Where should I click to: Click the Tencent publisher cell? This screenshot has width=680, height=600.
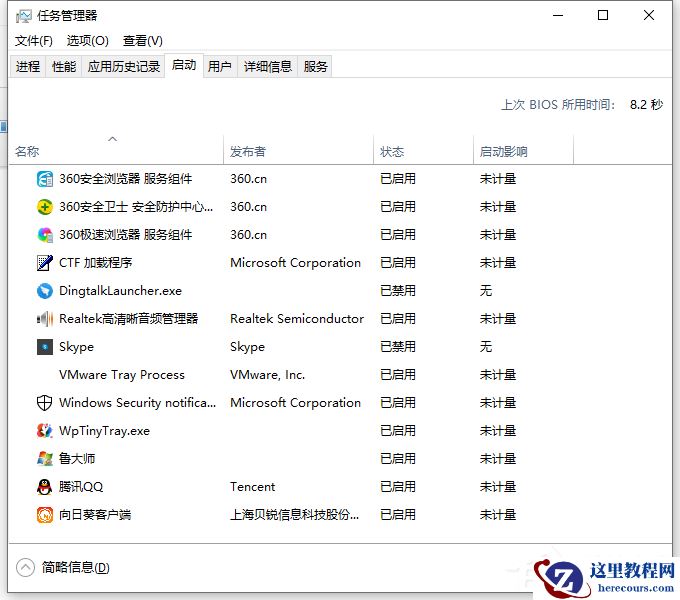pyautogui.click(x=252, y=487)
